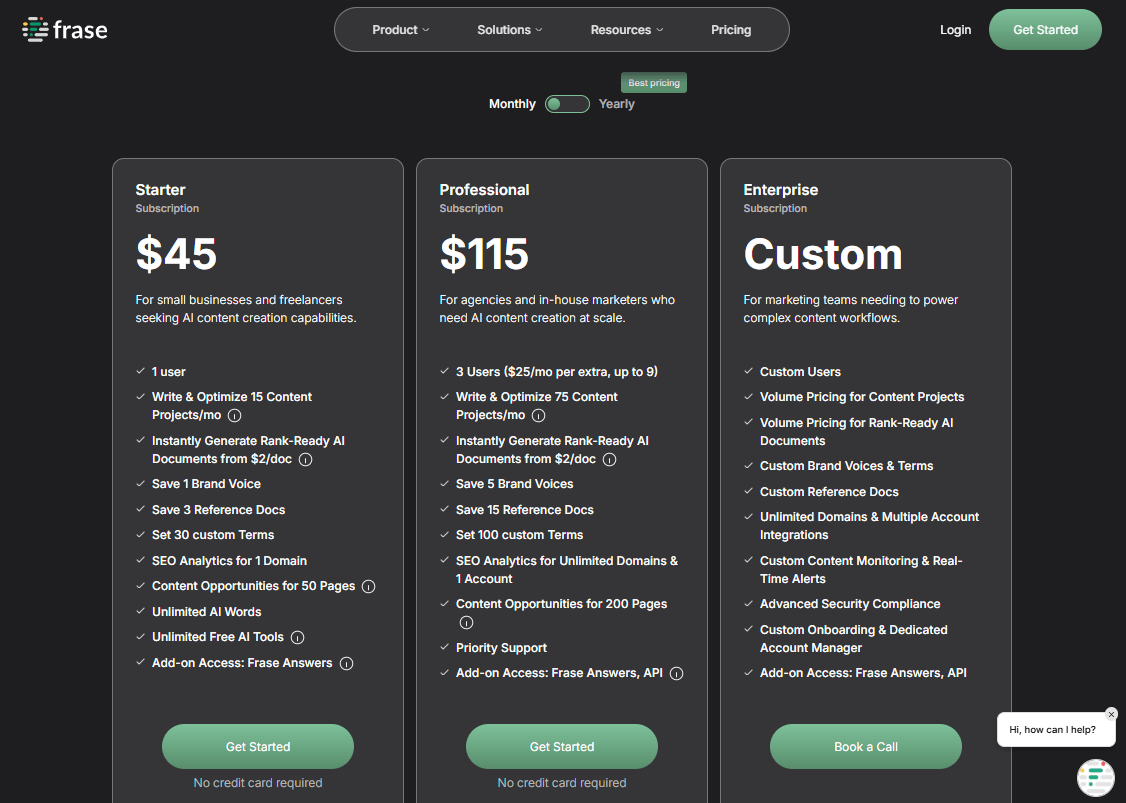The width and height of the screenshot is (1126, 803).
Task: Select the Yearly billing label
Action: [616, 104]
